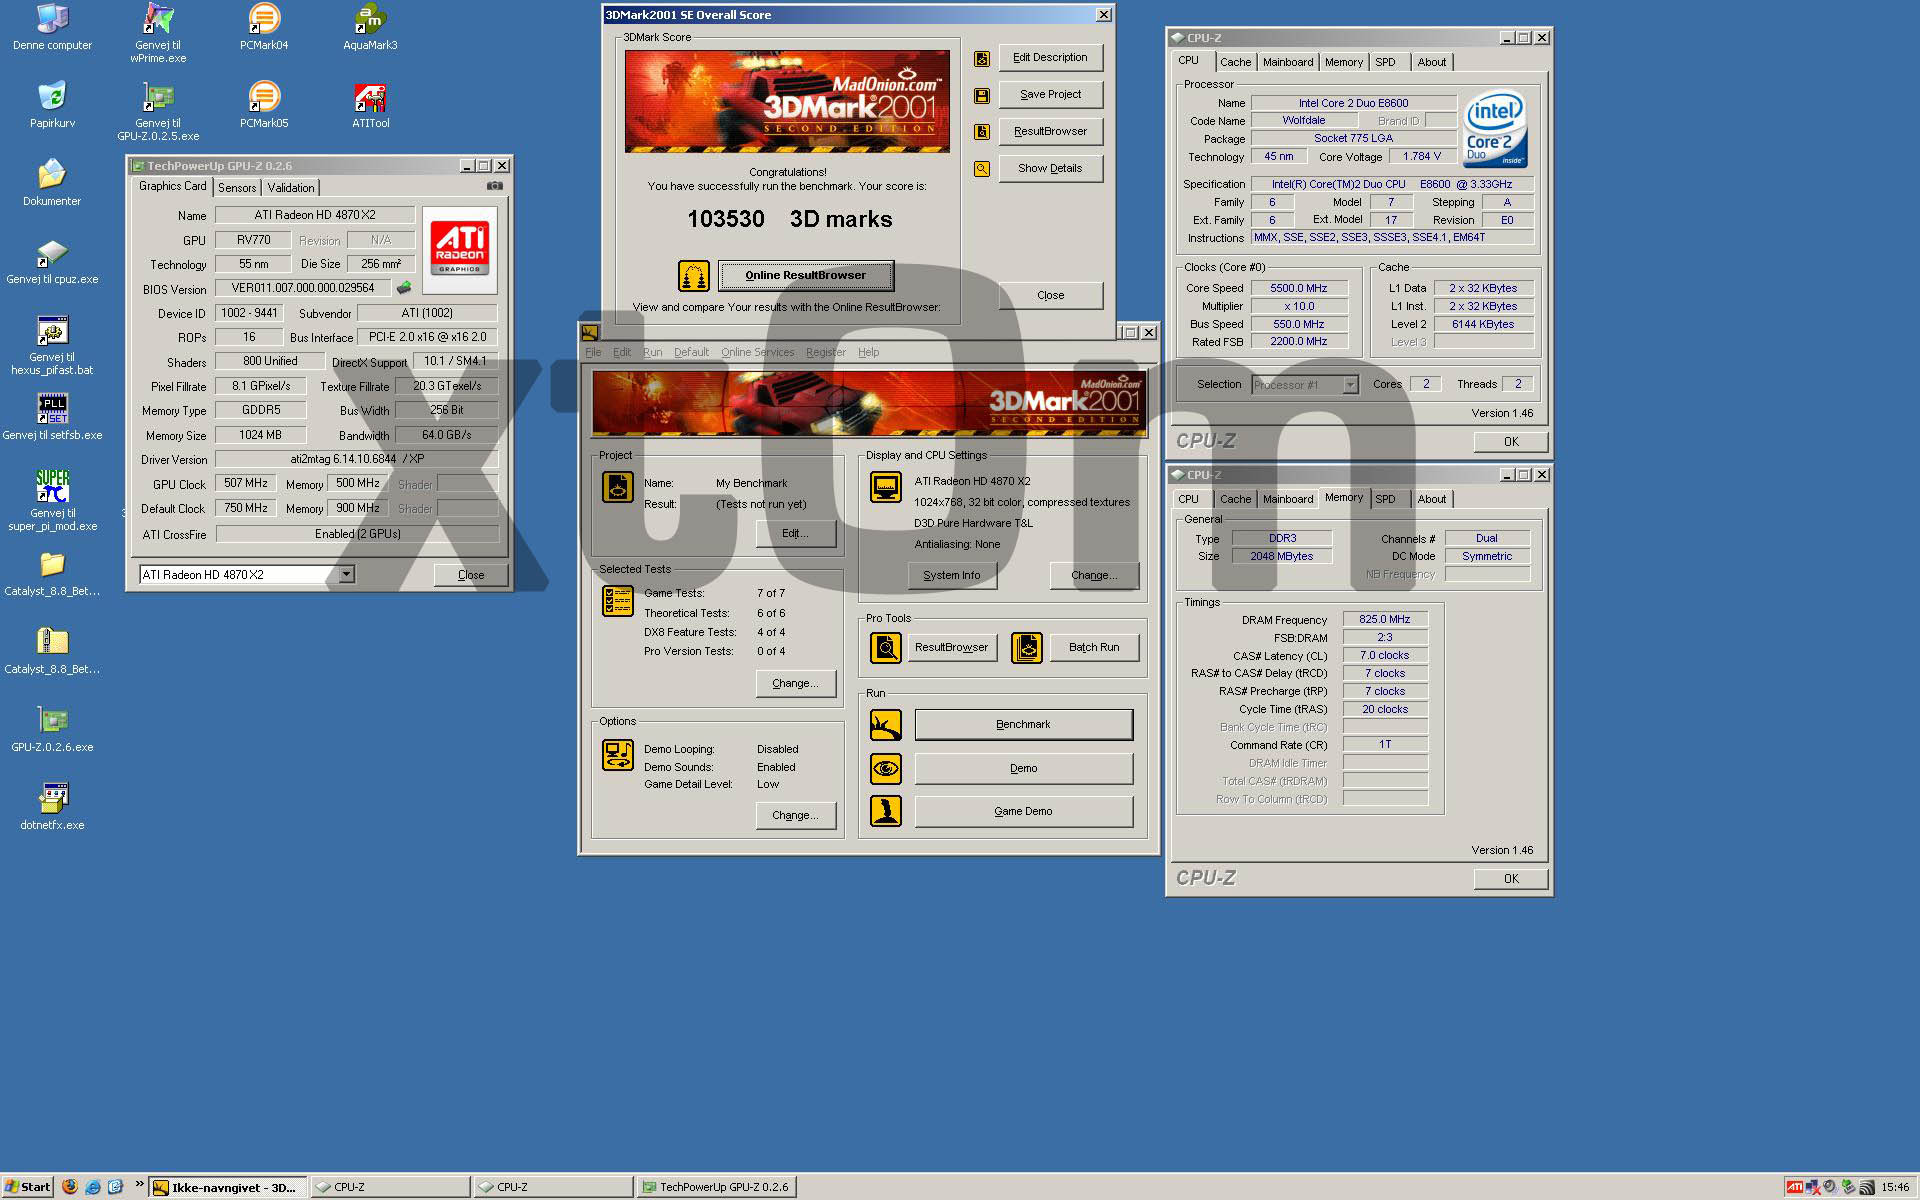
Task: Click the Online ResultBrowser people icon
Action: pyautogui.click(x=693, y=275)
